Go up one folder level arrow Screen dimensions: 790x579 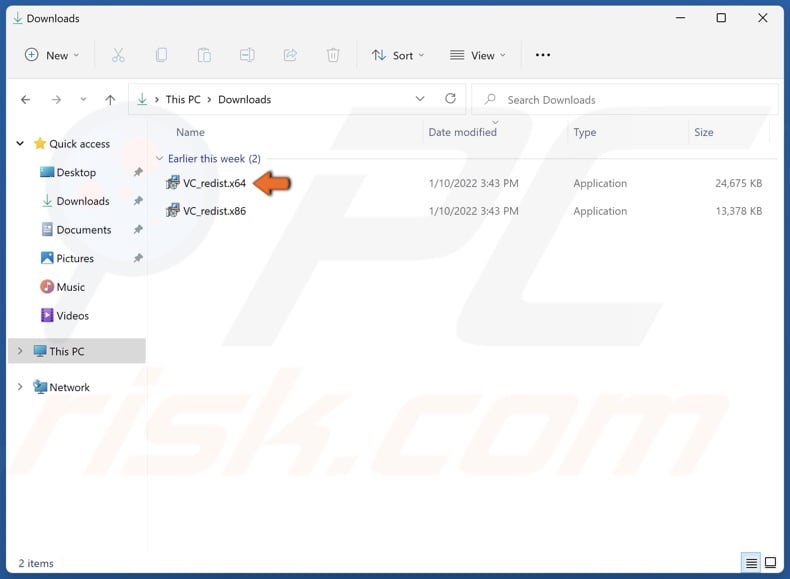(110, 100)
